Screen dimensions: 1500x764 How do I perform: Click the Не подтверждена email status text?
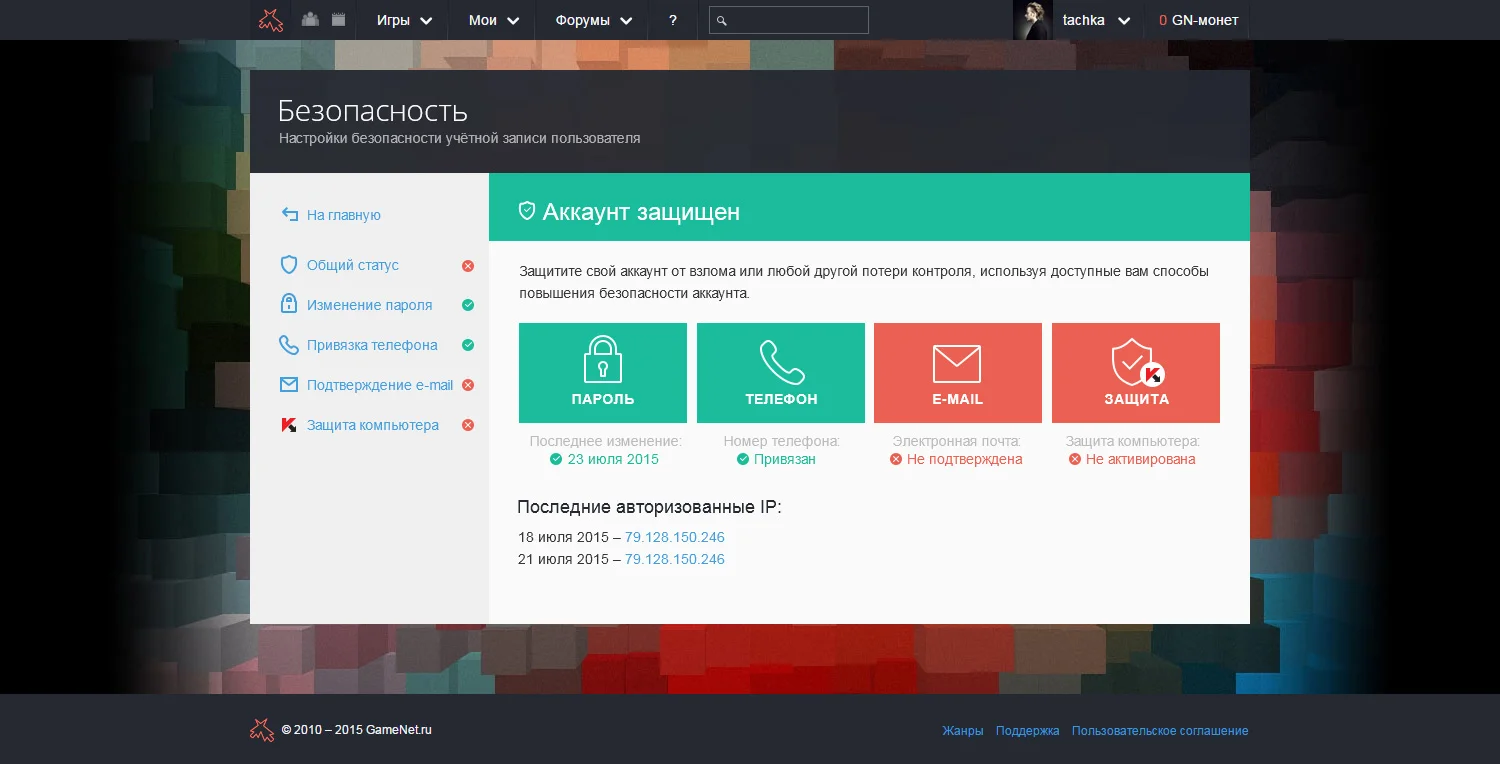tap(965, 459)
